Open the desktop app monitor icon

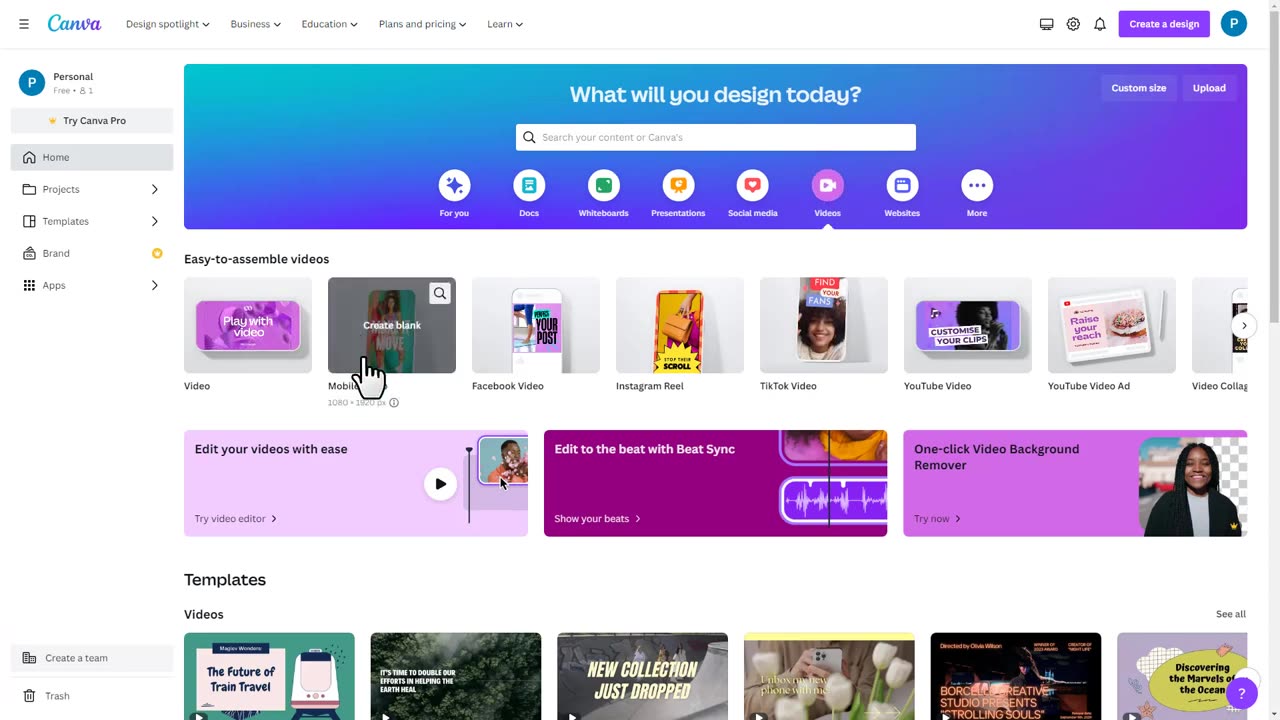1046,24
